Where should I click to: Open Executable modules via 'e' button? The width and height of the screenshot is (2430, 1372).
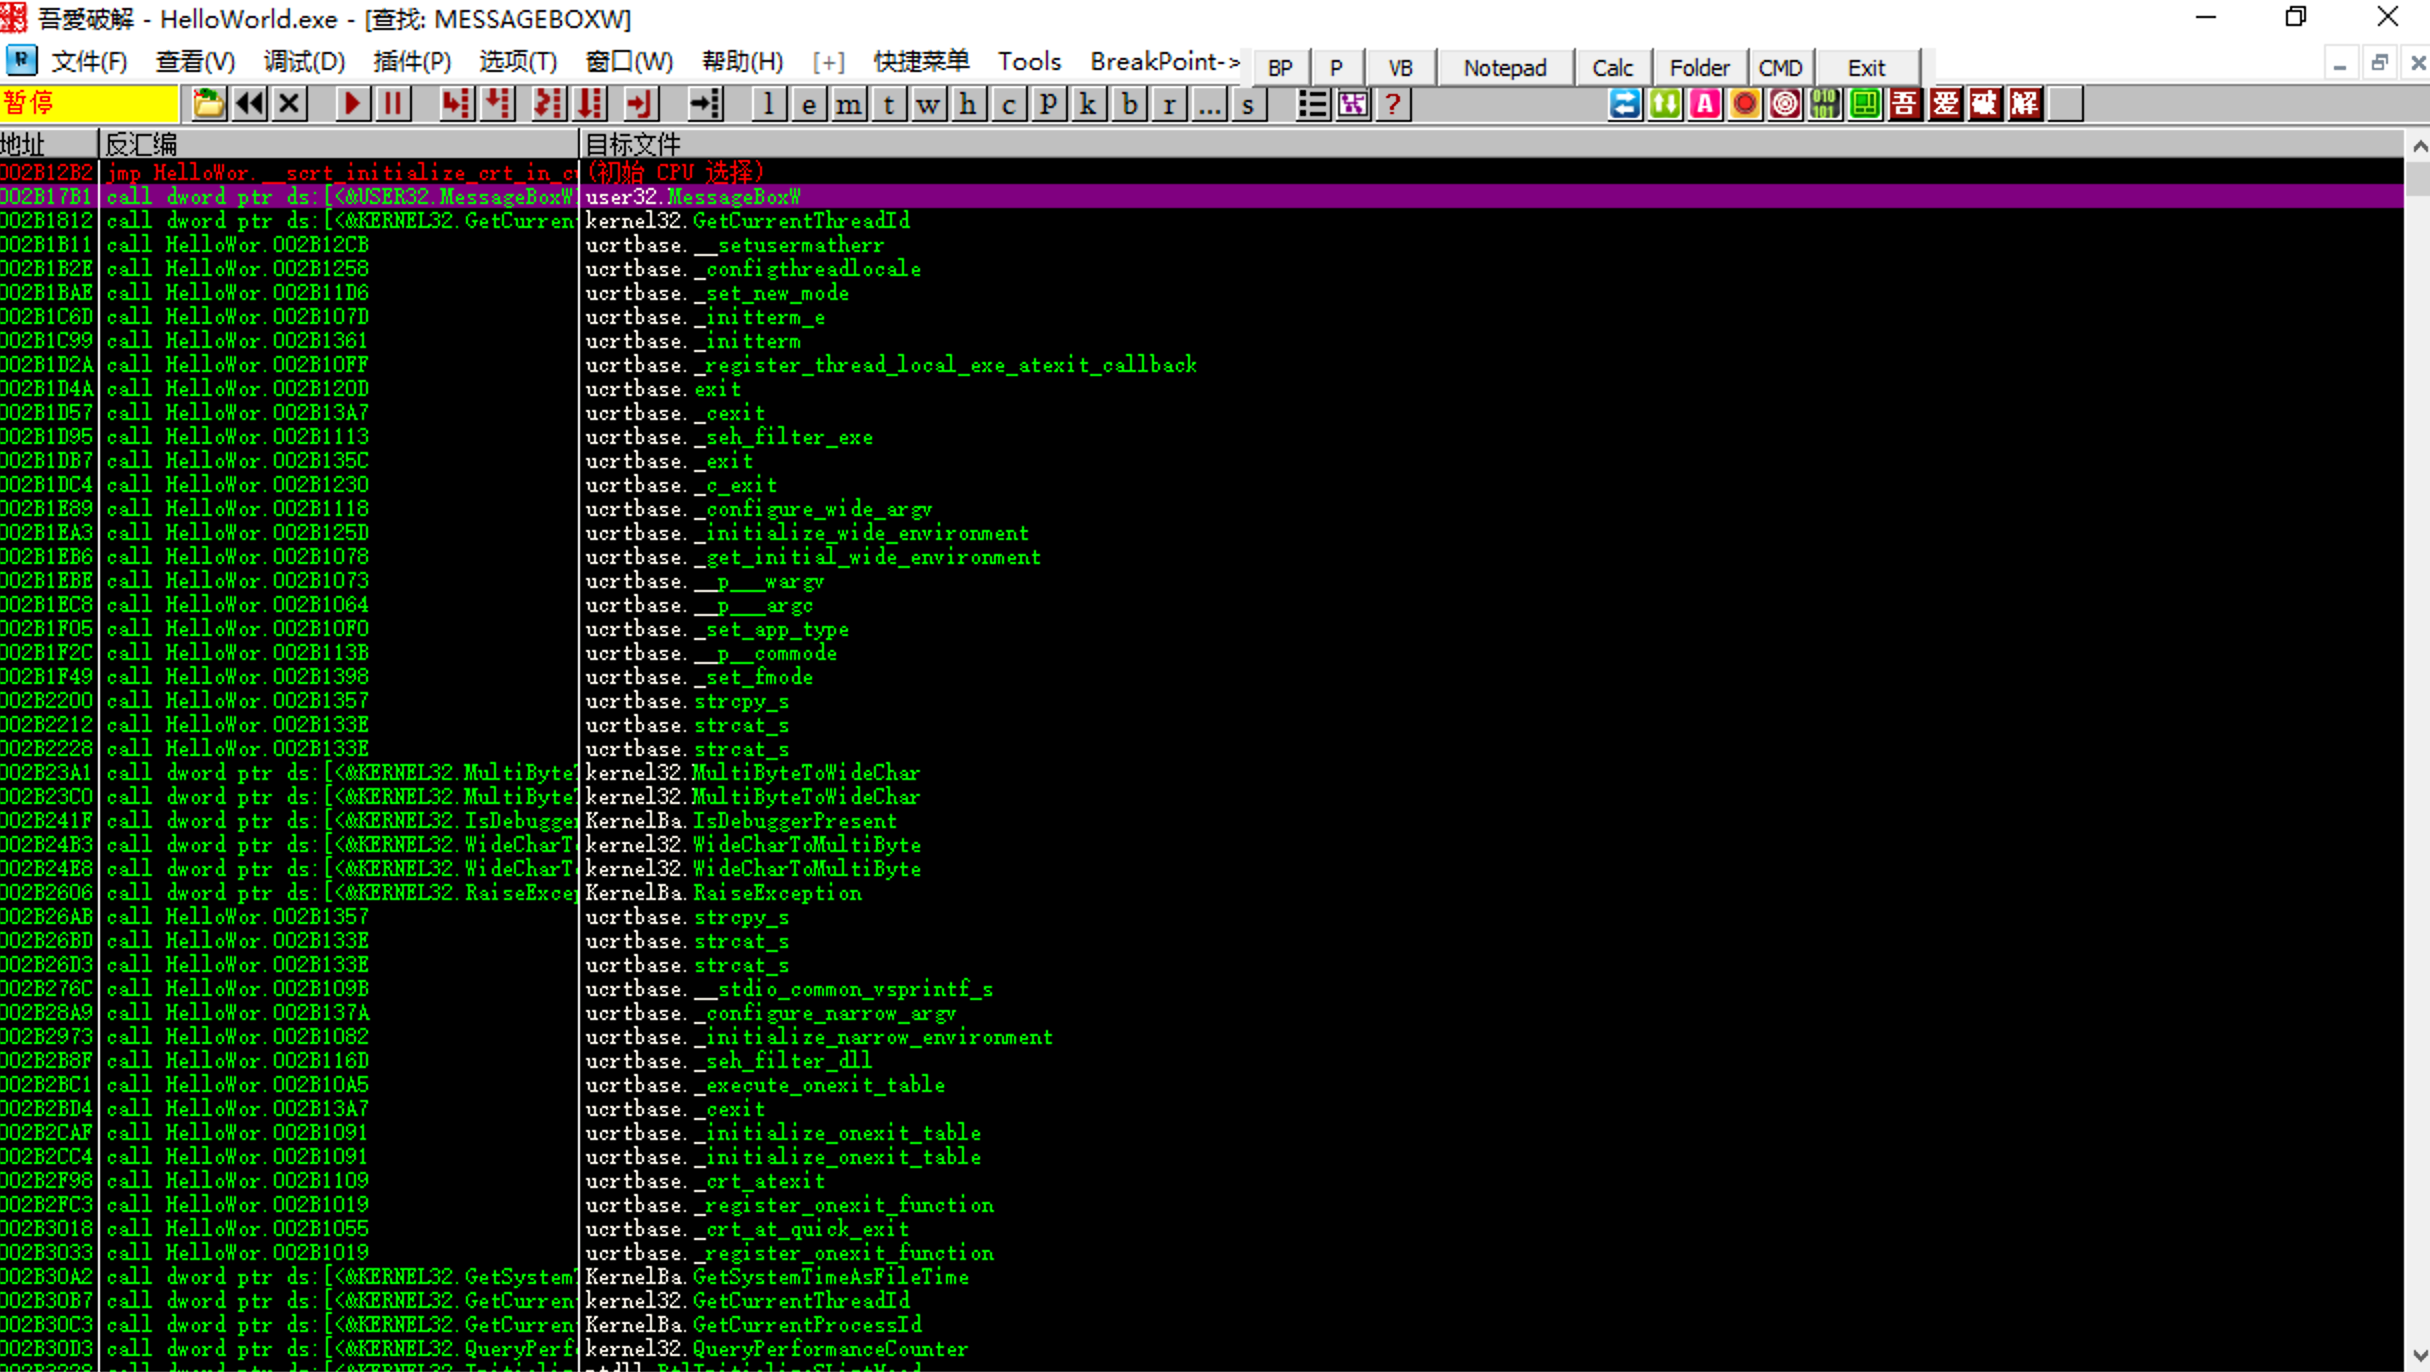[x=808, y=104]
